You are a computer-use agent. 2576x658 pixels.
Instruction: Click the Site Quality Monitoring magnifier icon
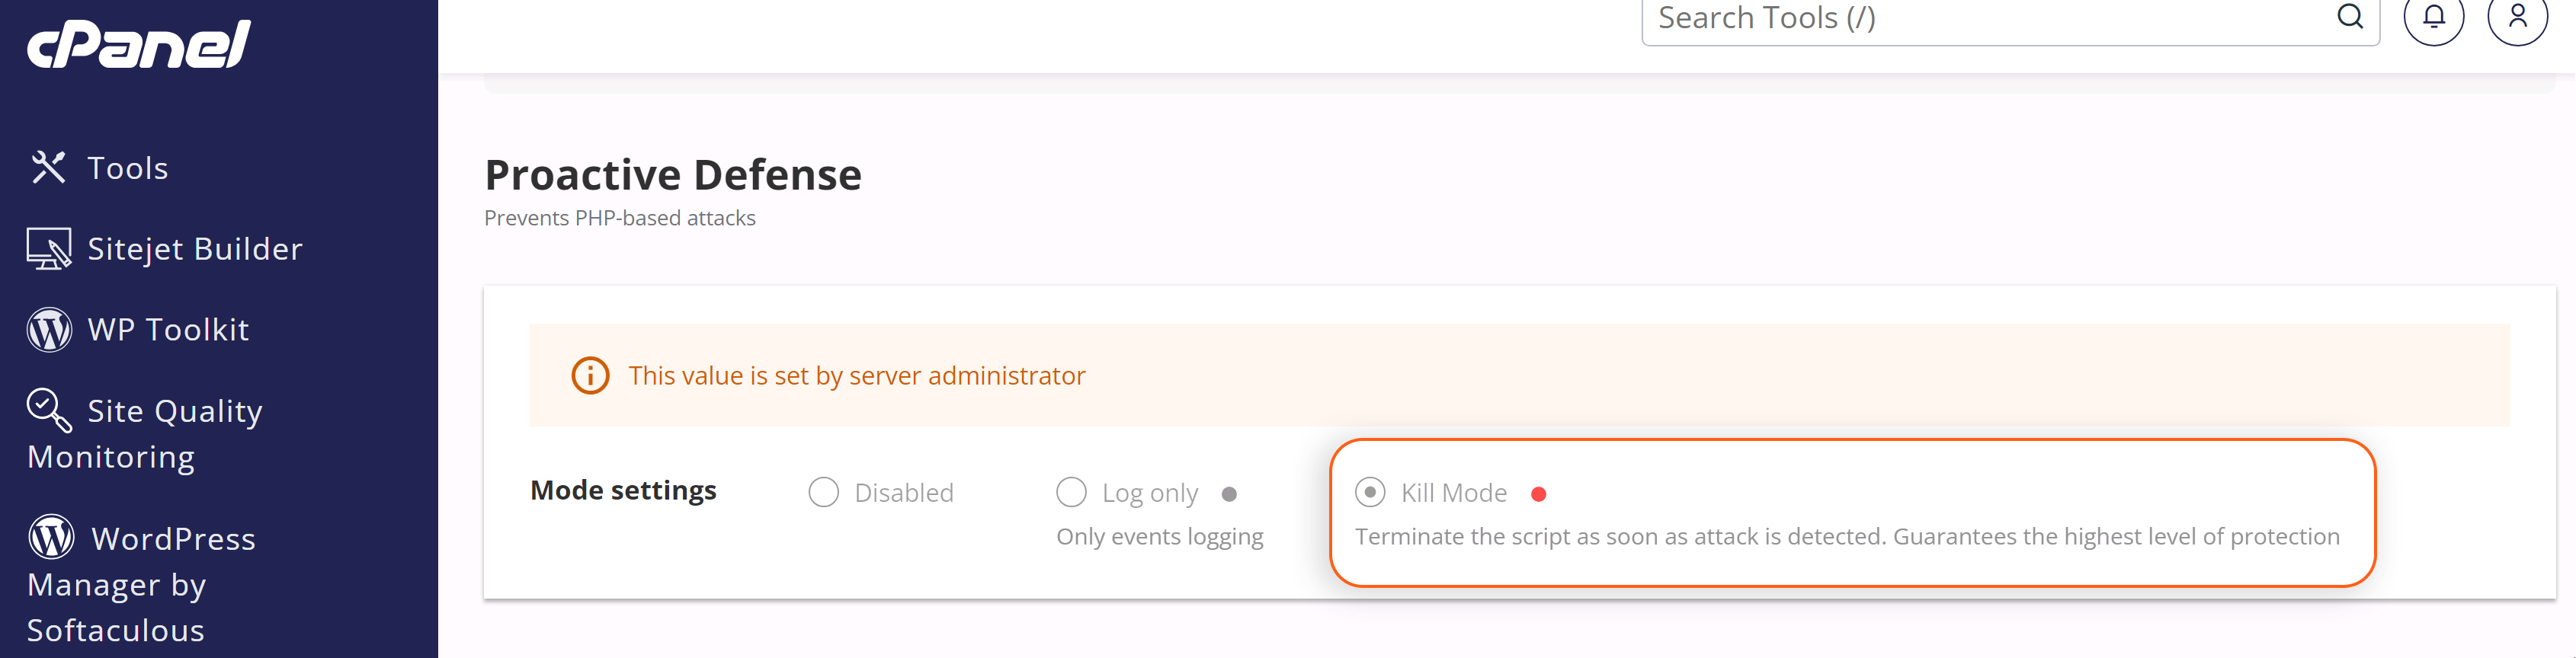(x=49, y=410)
